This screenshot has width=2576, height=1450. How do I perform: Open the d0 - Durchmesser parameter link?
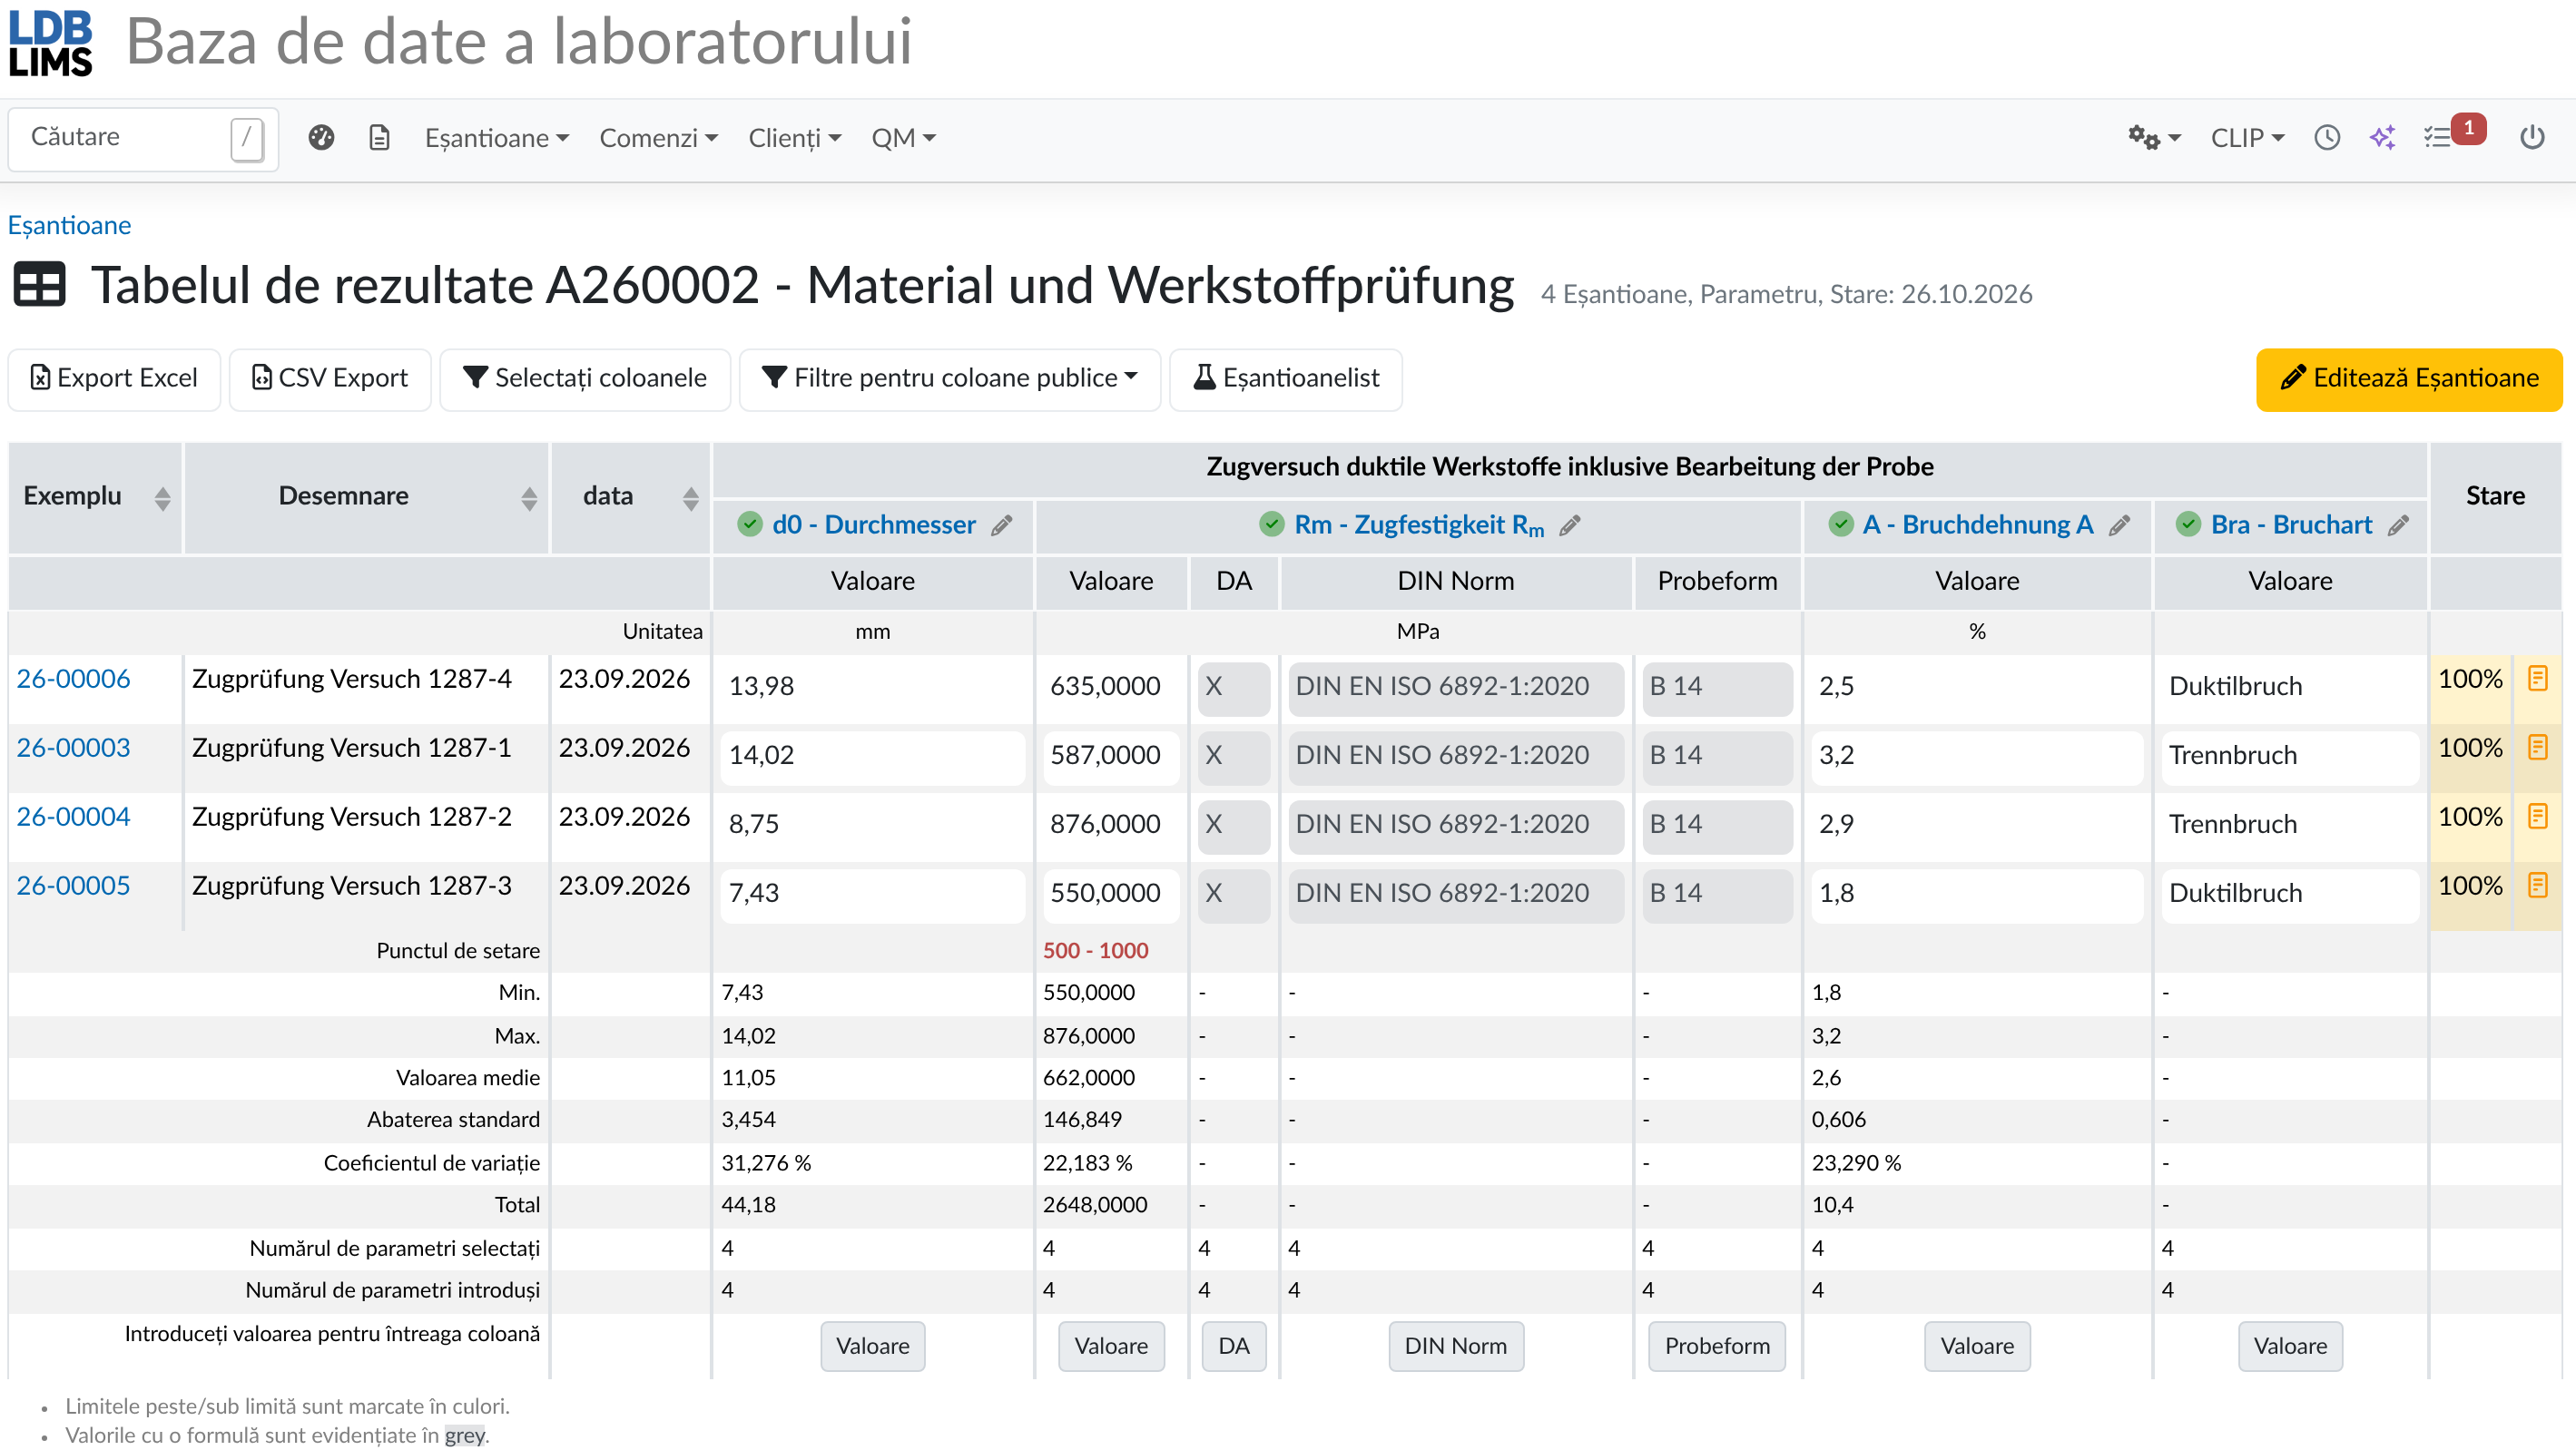(x=873, y=525)
